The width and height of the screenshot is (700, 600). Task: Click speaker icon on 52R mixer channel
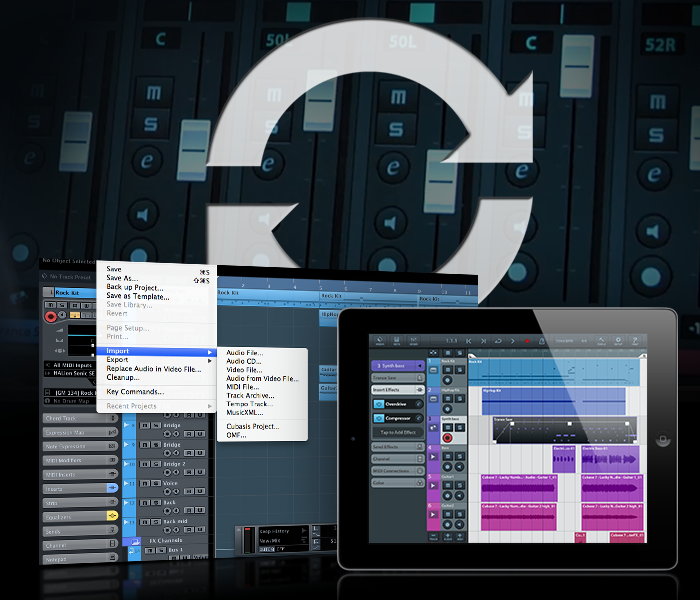pos(653,231)
